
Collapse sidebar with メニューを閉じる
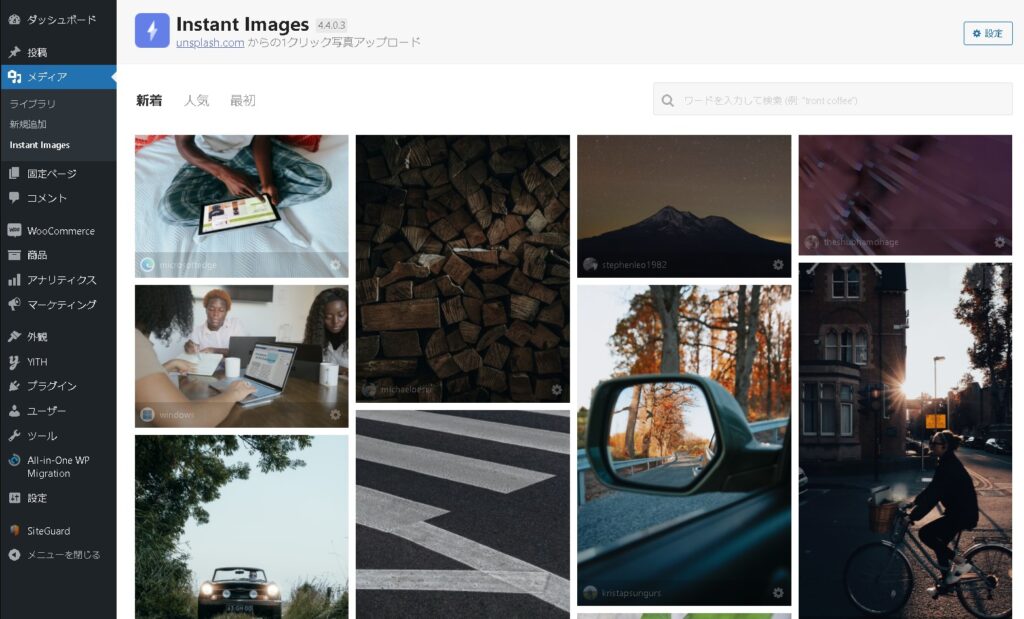63,555
